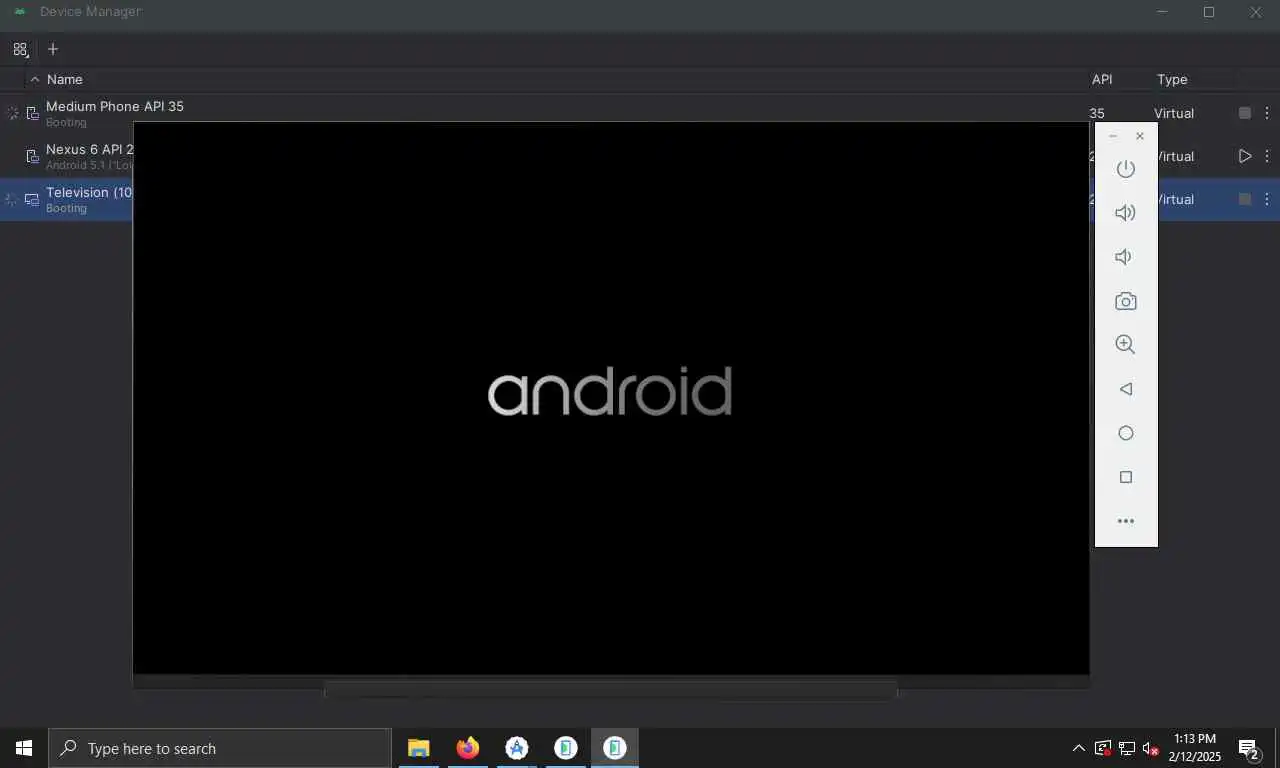1280x768 pixels.
Task: Click the emulator power button
Action: pyautogui.click(x=1126, y=169)
